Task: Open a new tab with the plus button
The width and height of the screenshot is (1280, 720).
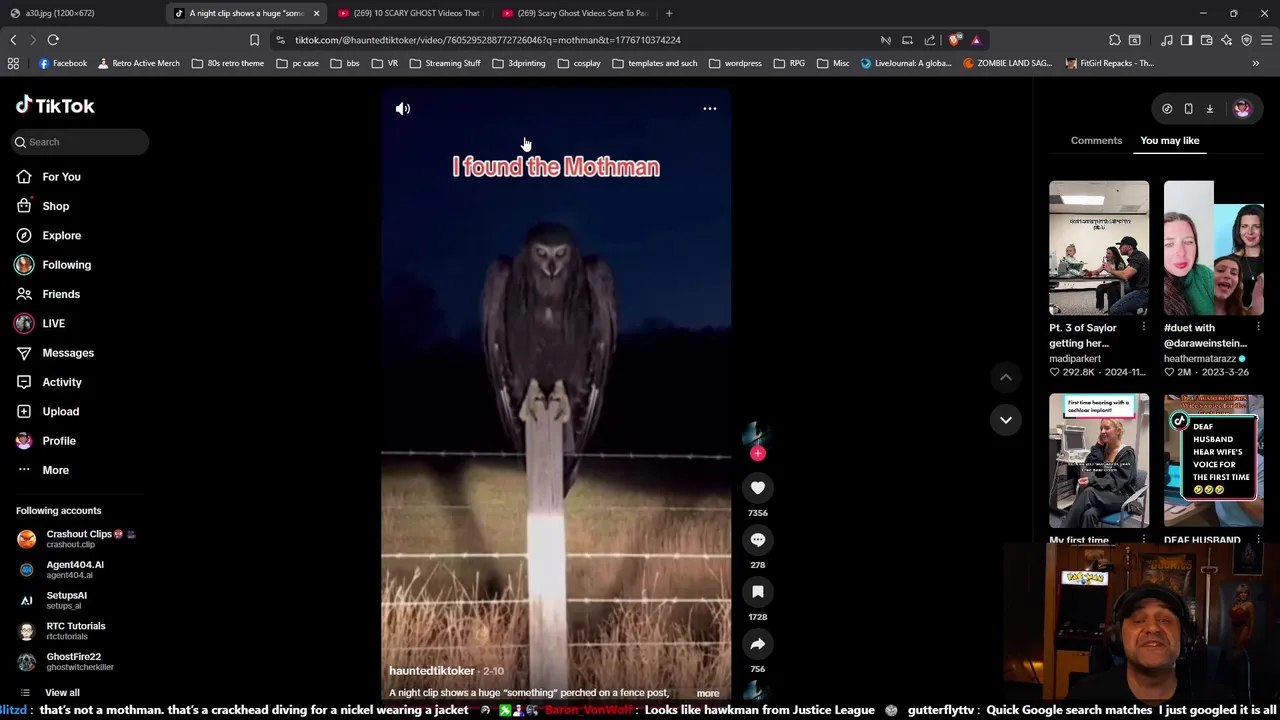Action: [x=669, y=13]
